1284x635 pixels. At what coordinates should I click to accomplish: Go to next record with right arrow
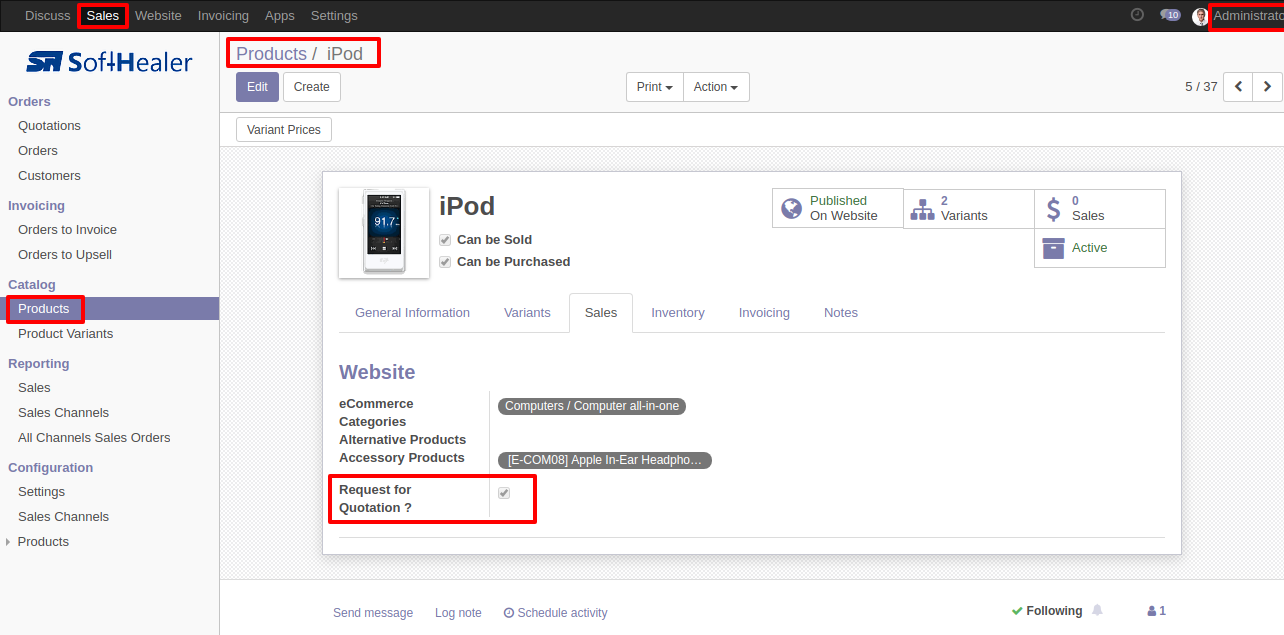coord(1267,87)
